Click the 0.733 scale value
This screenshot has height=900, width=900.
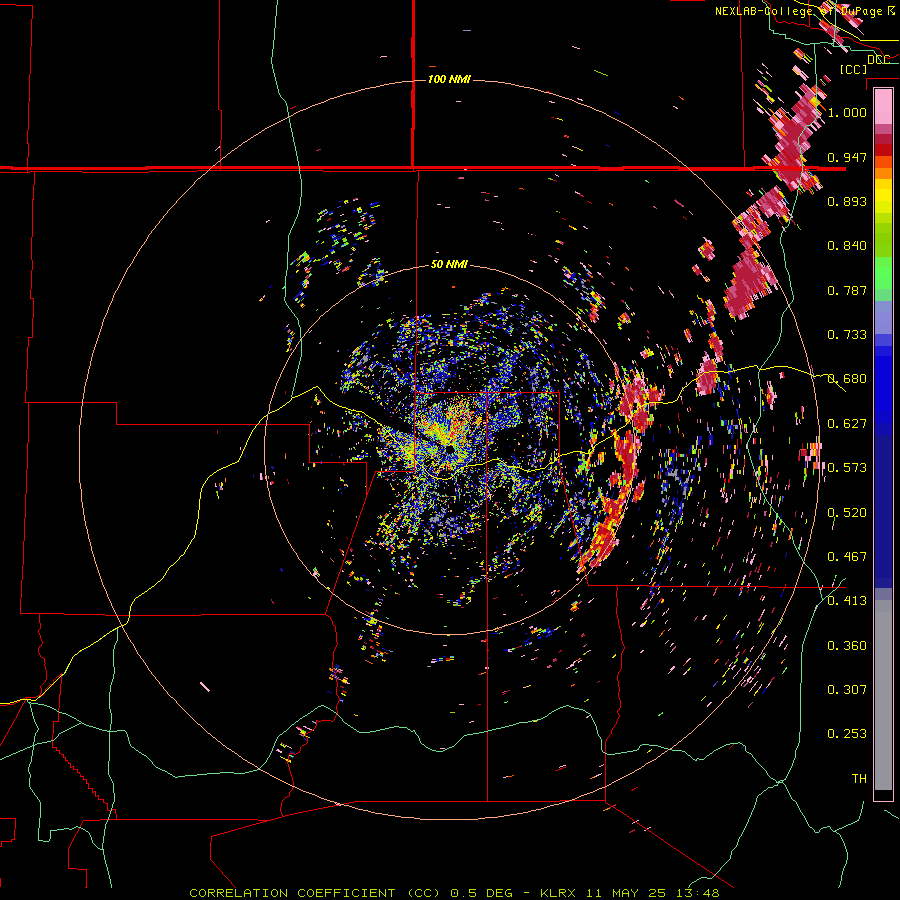847,335
